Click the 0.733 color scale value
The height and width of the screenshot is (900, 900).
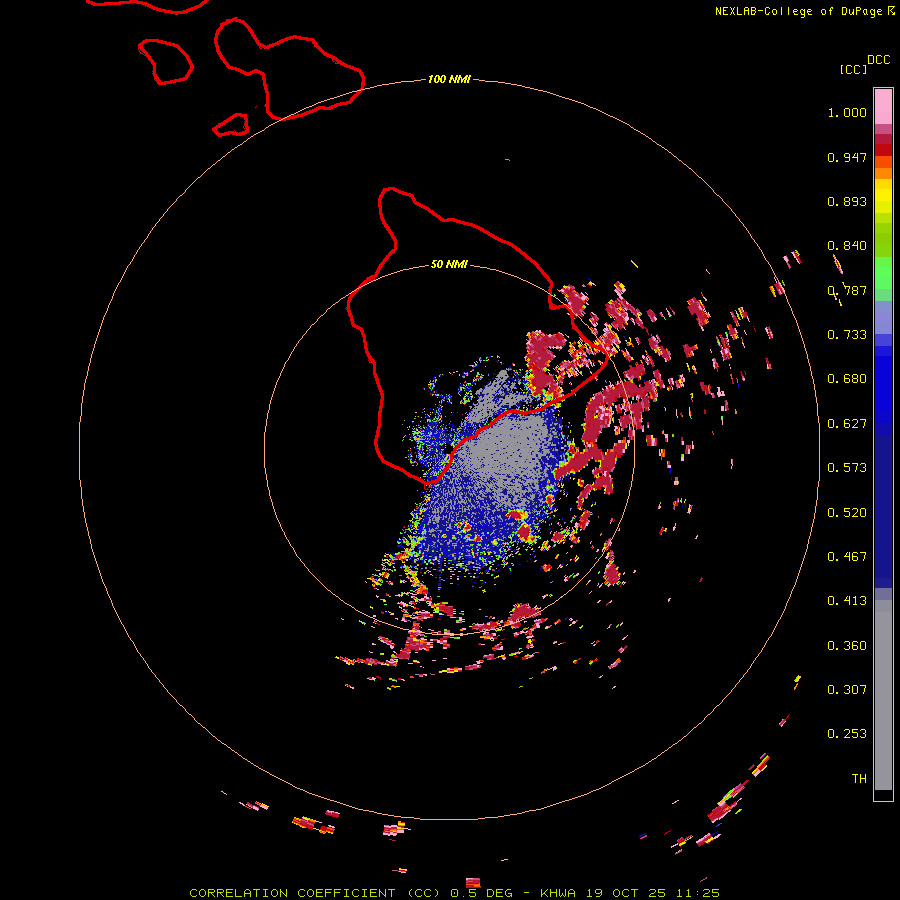coord(847,335)
